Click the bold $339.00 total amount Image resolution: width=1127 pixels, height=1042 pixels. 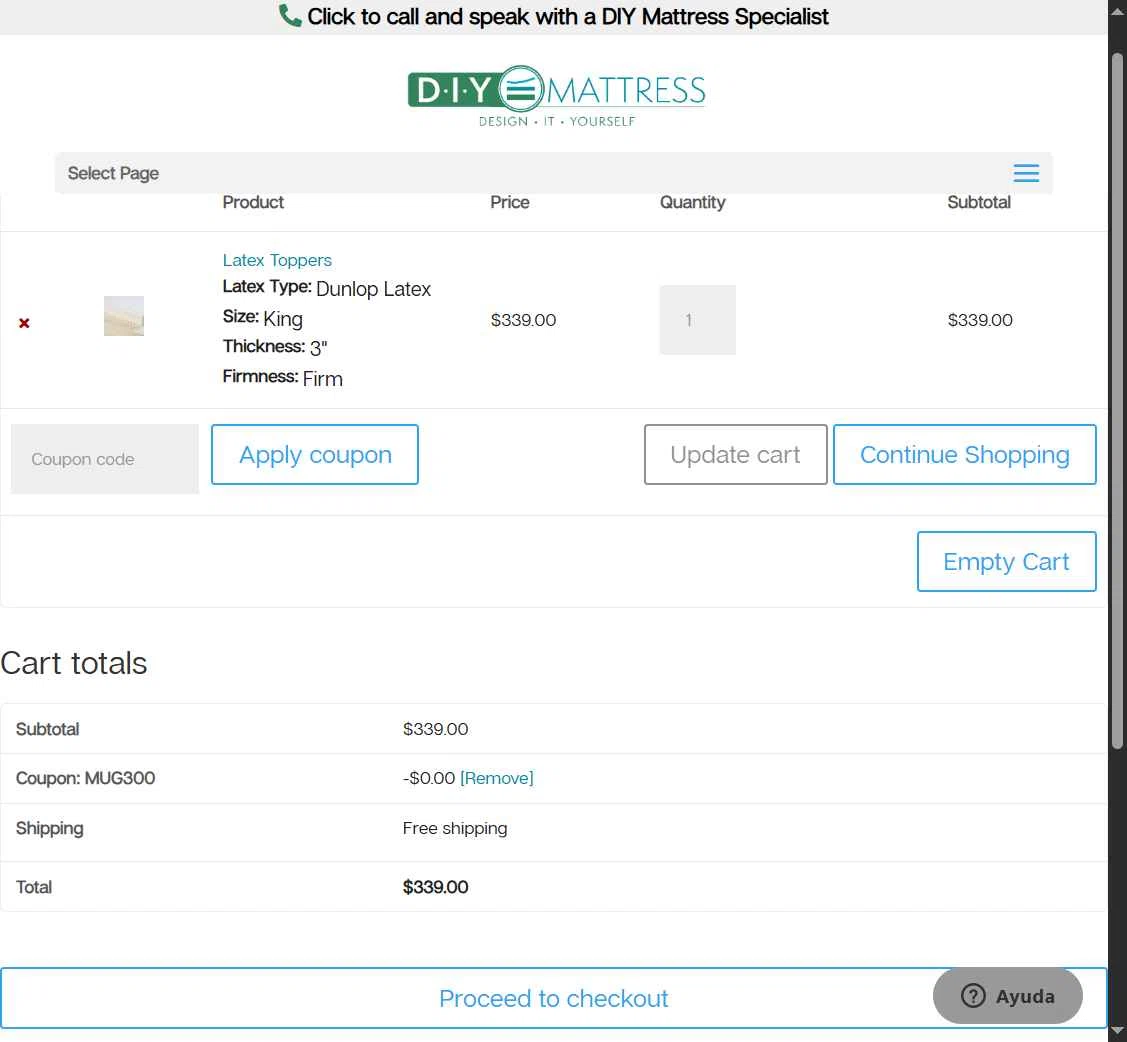point(436,887)
